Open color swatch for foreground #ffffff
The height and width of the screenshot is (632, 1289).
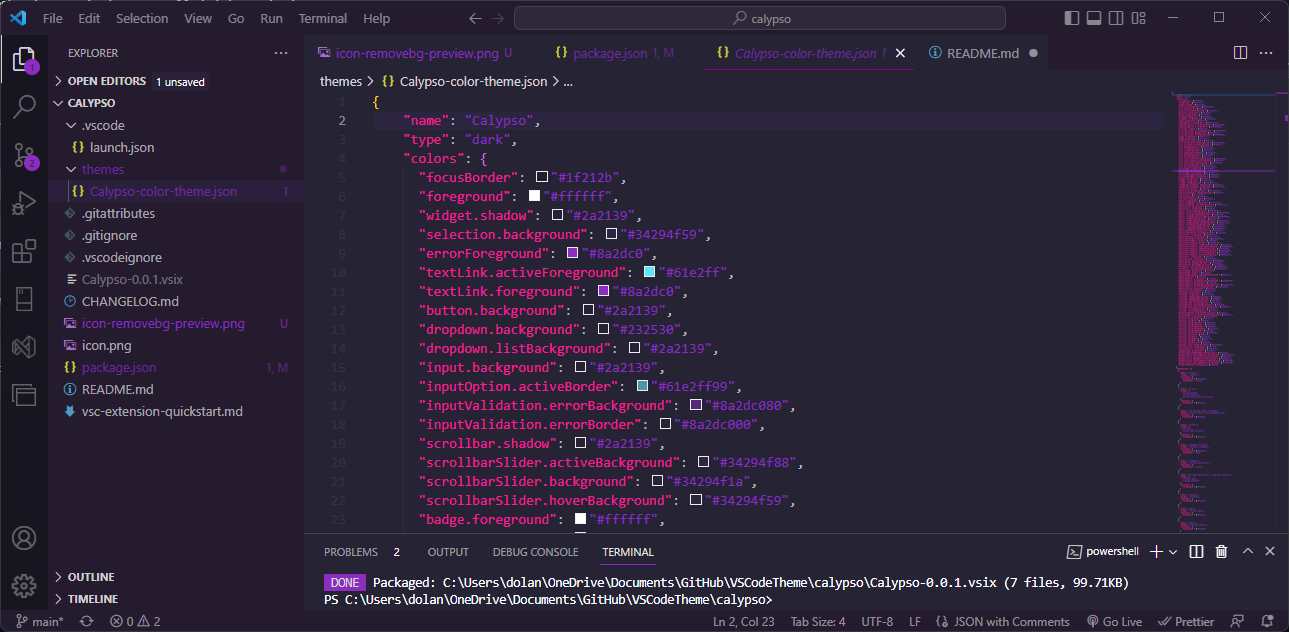point(535,197)
